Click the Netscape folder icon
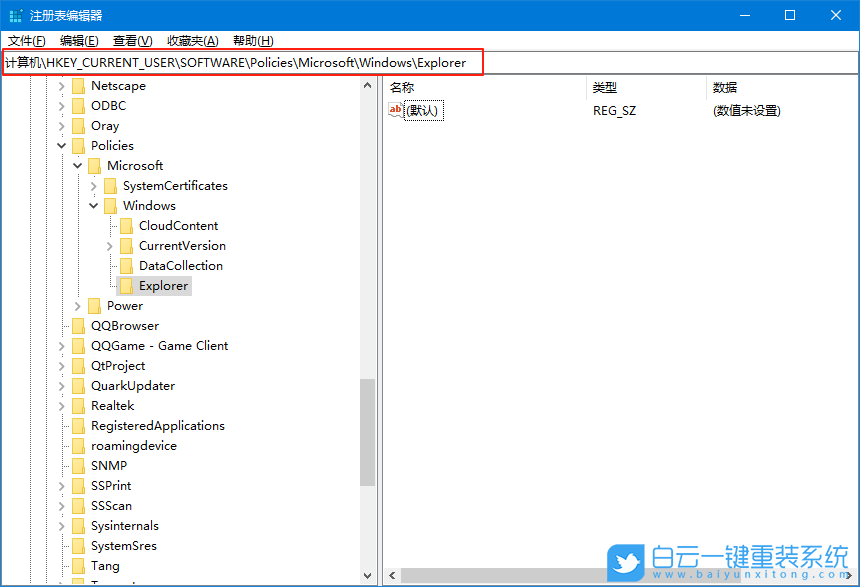The height and width of the screenshot is (587, 860). pos(79,85)
